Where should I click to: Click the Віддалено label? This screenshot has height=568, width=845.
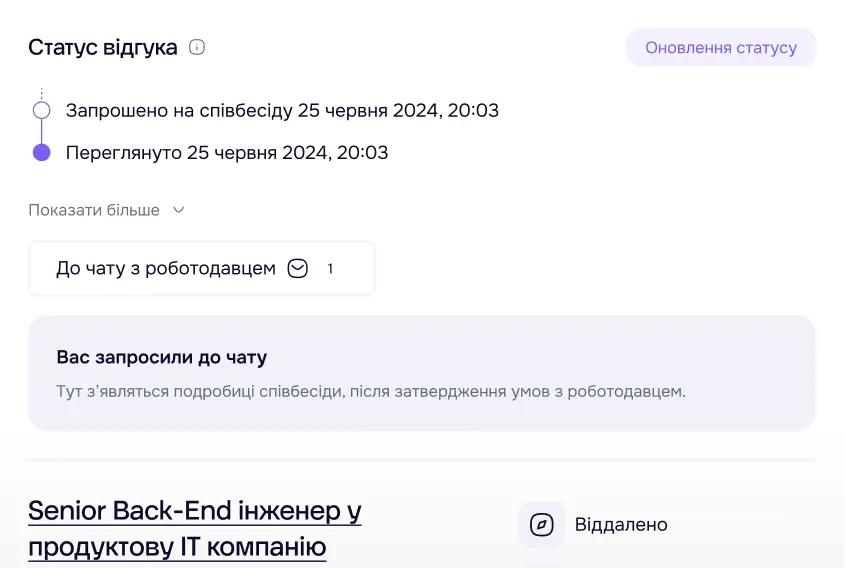pyautogui.click(x=621, y=524)
